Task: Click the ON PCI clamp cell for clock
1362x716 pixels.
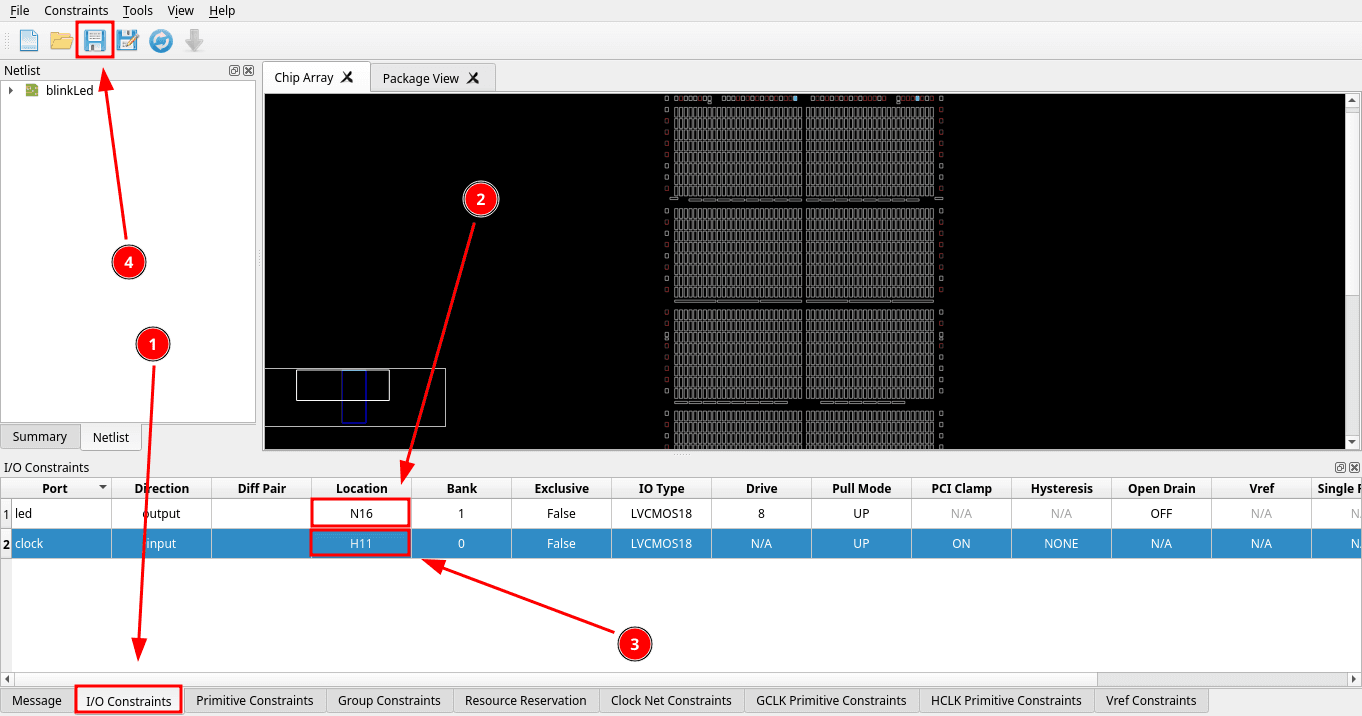Action: click(961, 543)
